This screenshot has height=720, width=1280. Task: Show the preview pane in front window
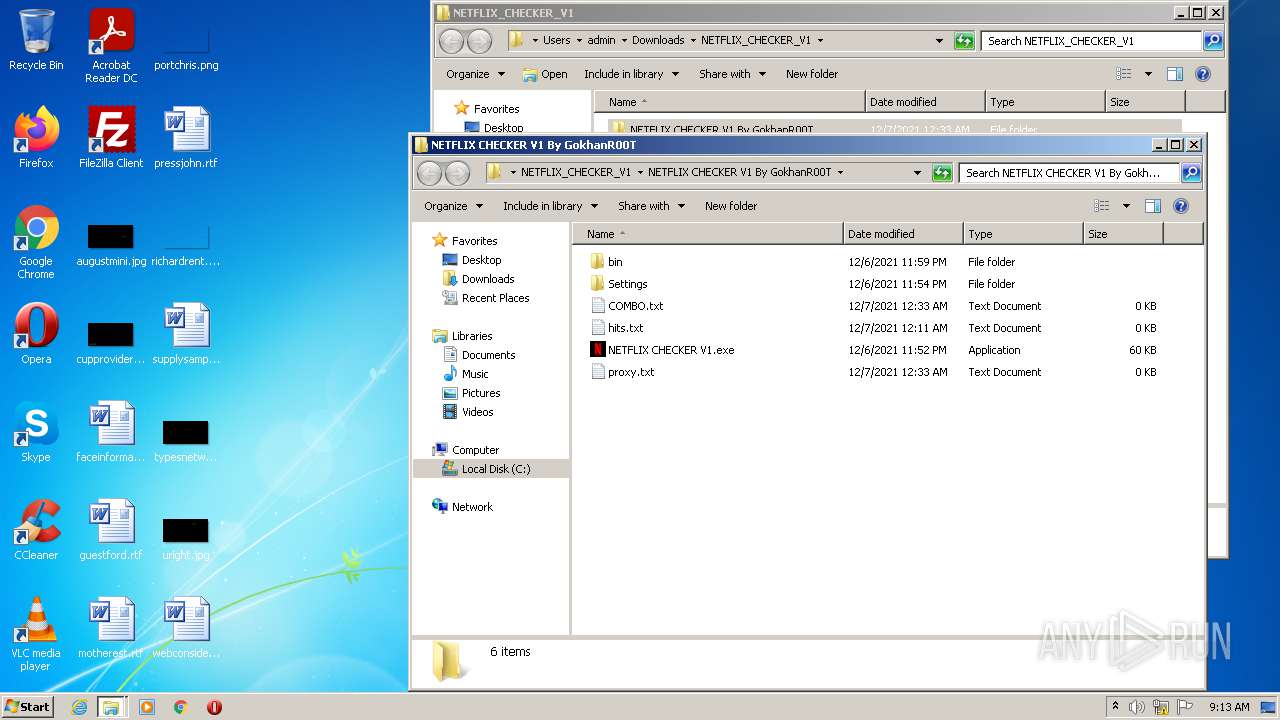(x=1152, y=206)
